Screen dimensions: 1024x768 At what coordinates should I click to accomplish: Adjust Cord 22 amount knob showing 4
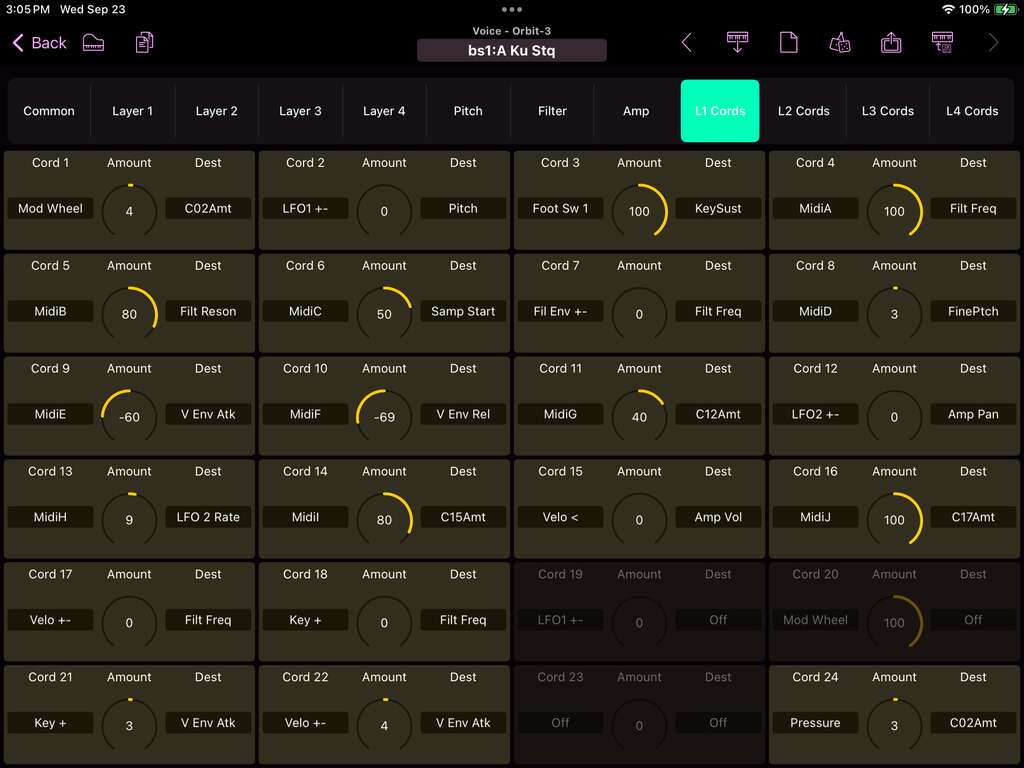(x=384, y=726)
